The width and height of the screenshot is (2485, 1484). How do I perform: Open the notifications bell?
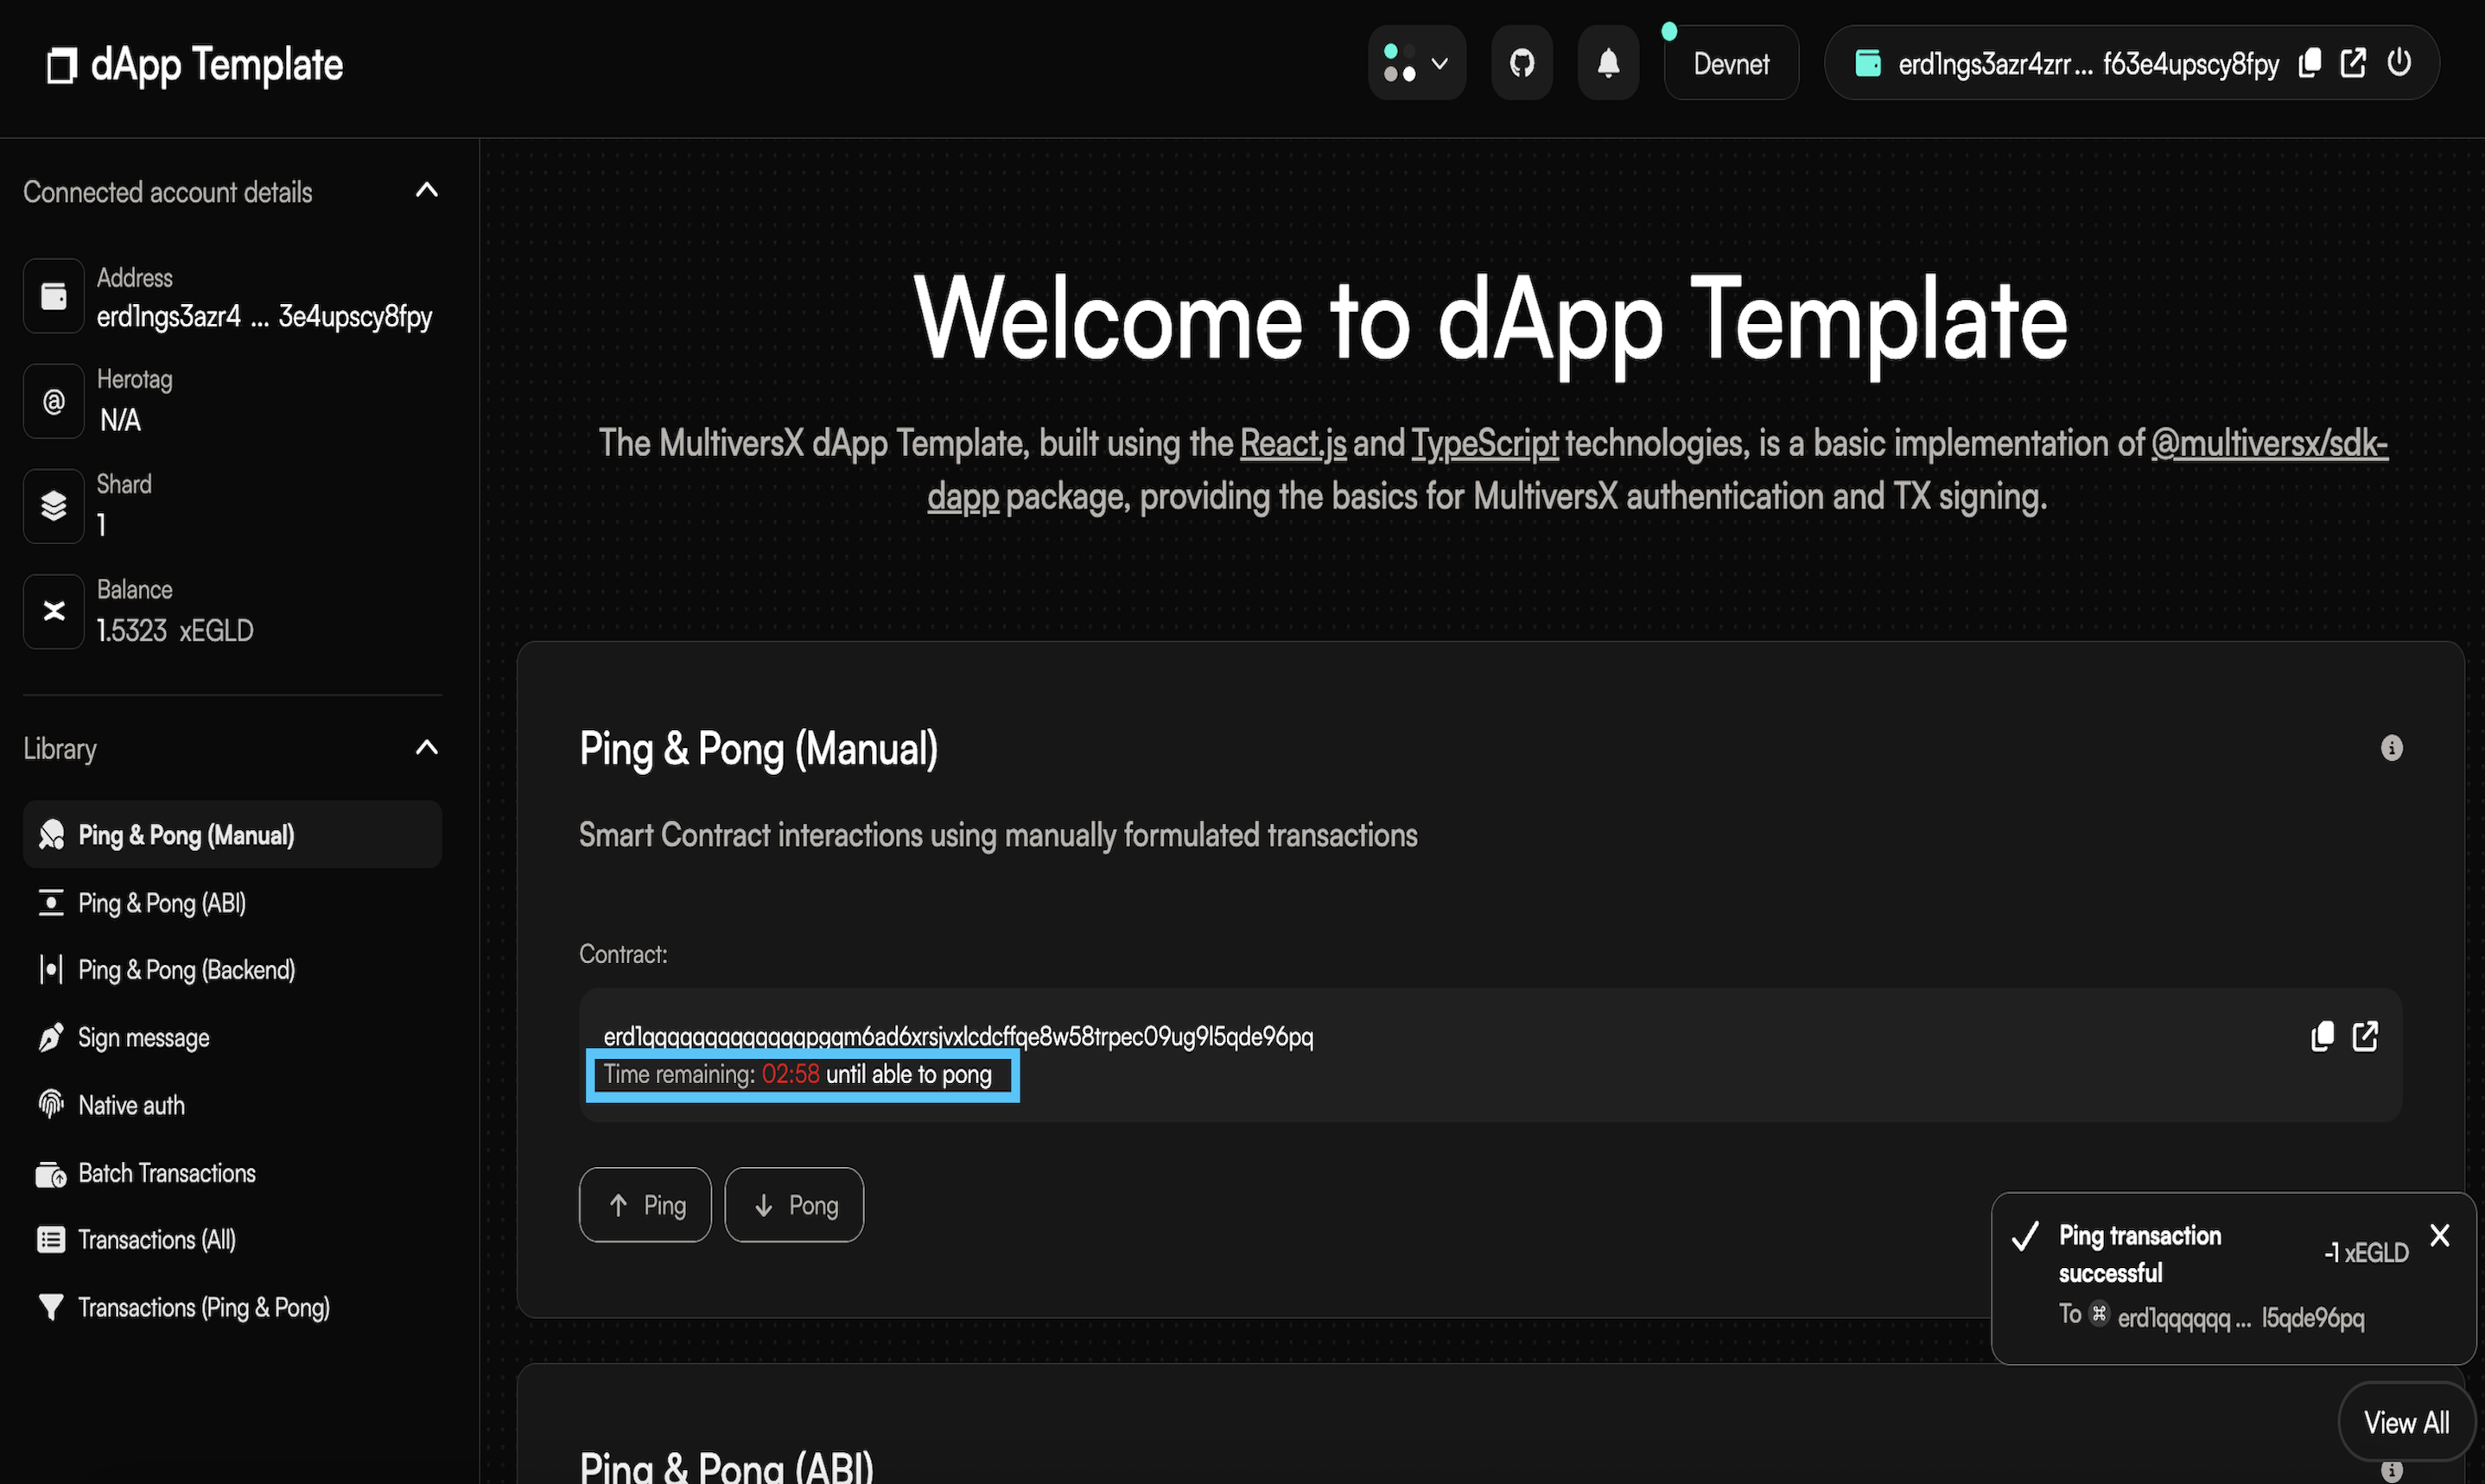(1607, 64)
